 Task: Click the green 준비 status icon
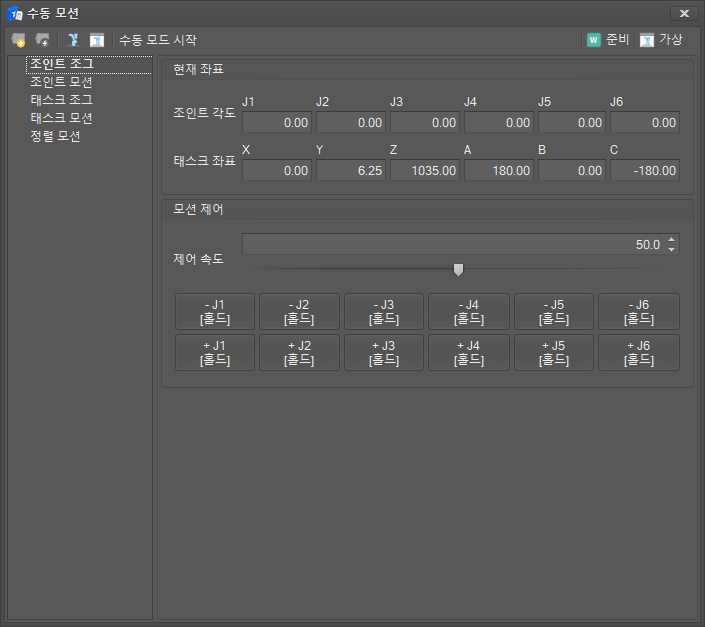pyautogui.click(x=594, y=40)
